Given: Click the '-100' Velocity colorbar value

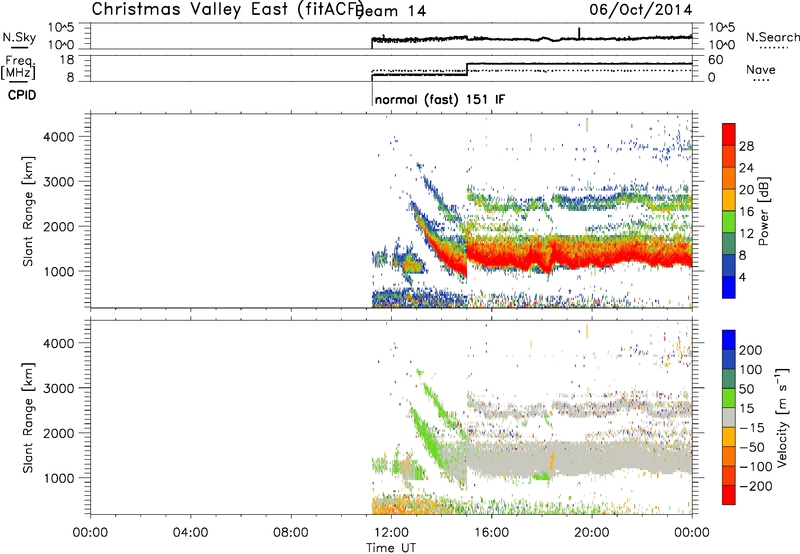Looking at the screenshot, I should point(756,467).
